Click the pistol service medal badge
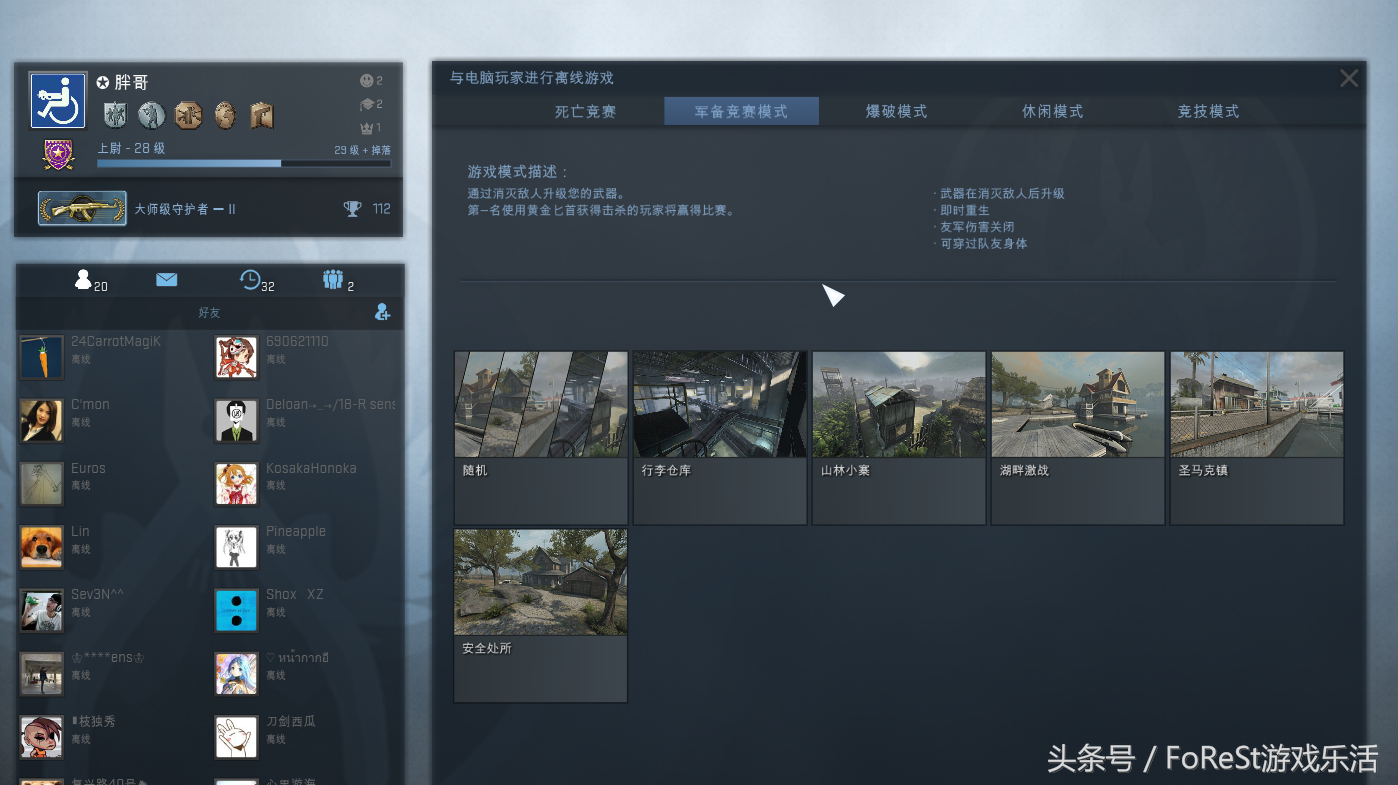 click(261, 116)
